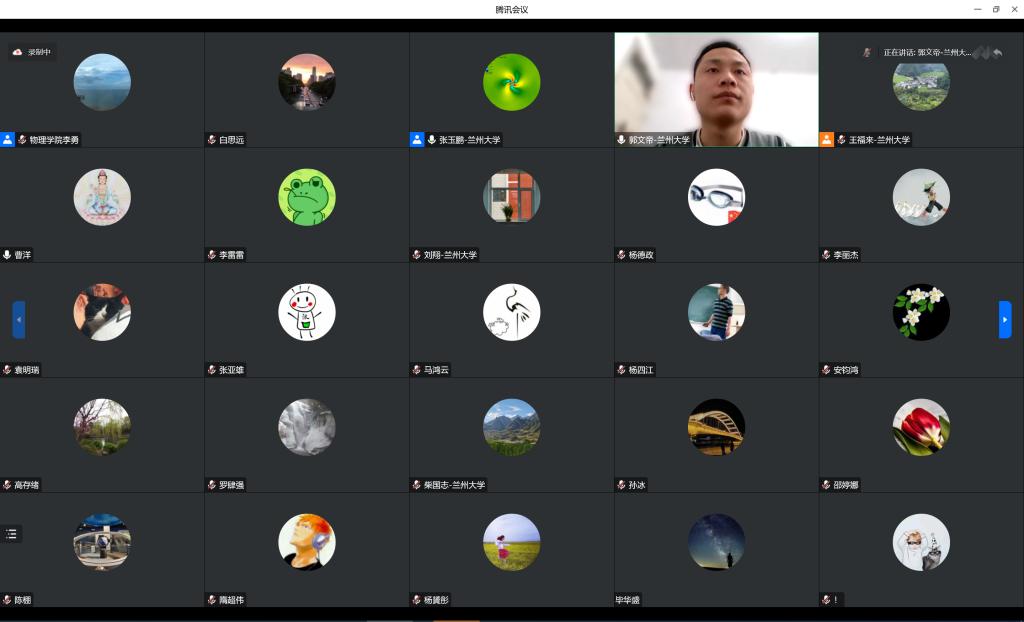The height and width of the screenshot is (622, 1024).
Task: Click the name label 物理学院李勇
Action: coord(54,140)
